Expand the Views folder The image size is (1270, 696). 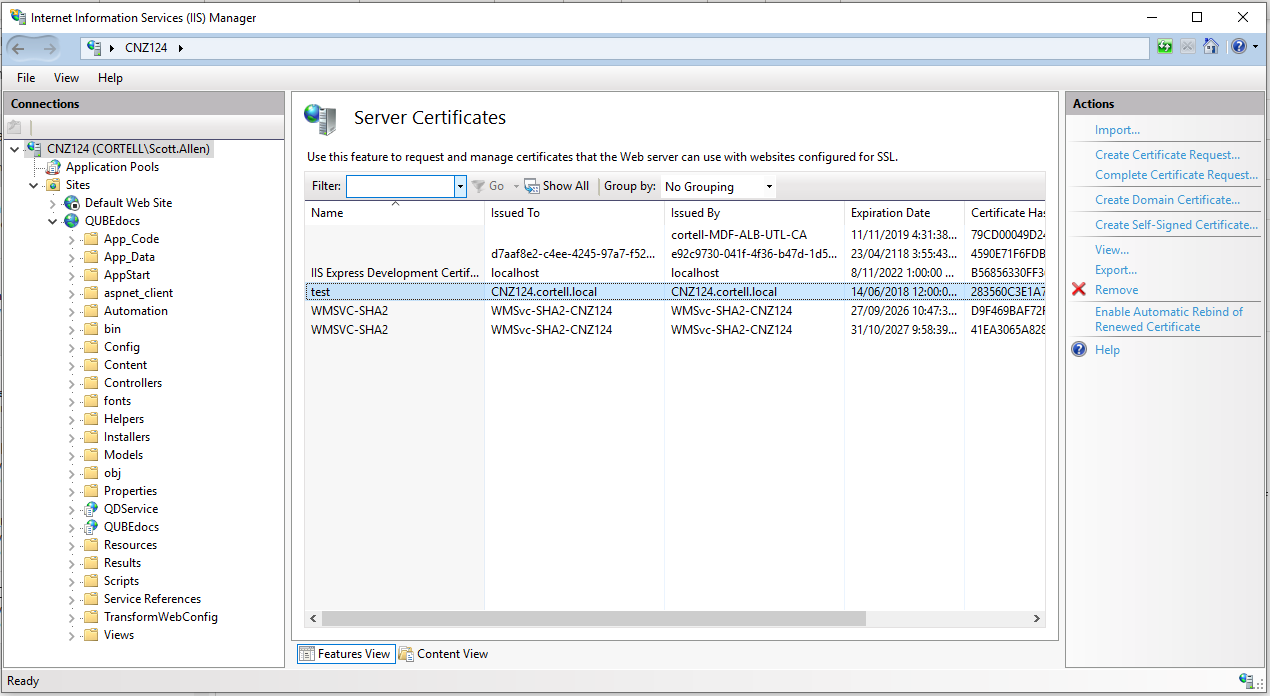[x=72, y=635]
